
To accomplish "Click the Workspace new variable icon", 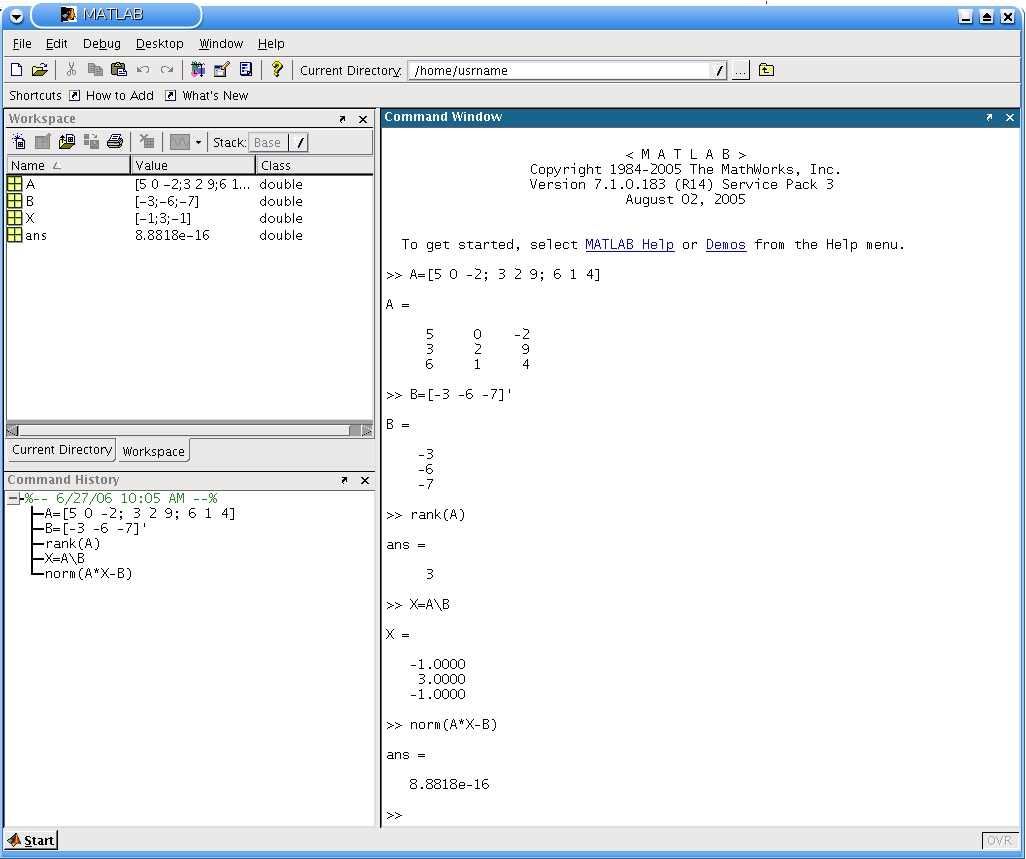I will coord(19,141).
